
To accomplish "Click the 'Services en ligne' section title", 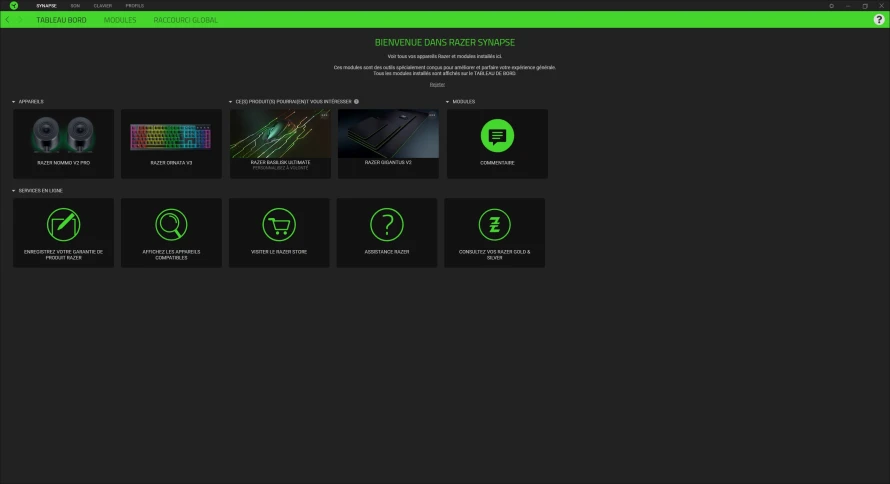I will tap(40, 191).
